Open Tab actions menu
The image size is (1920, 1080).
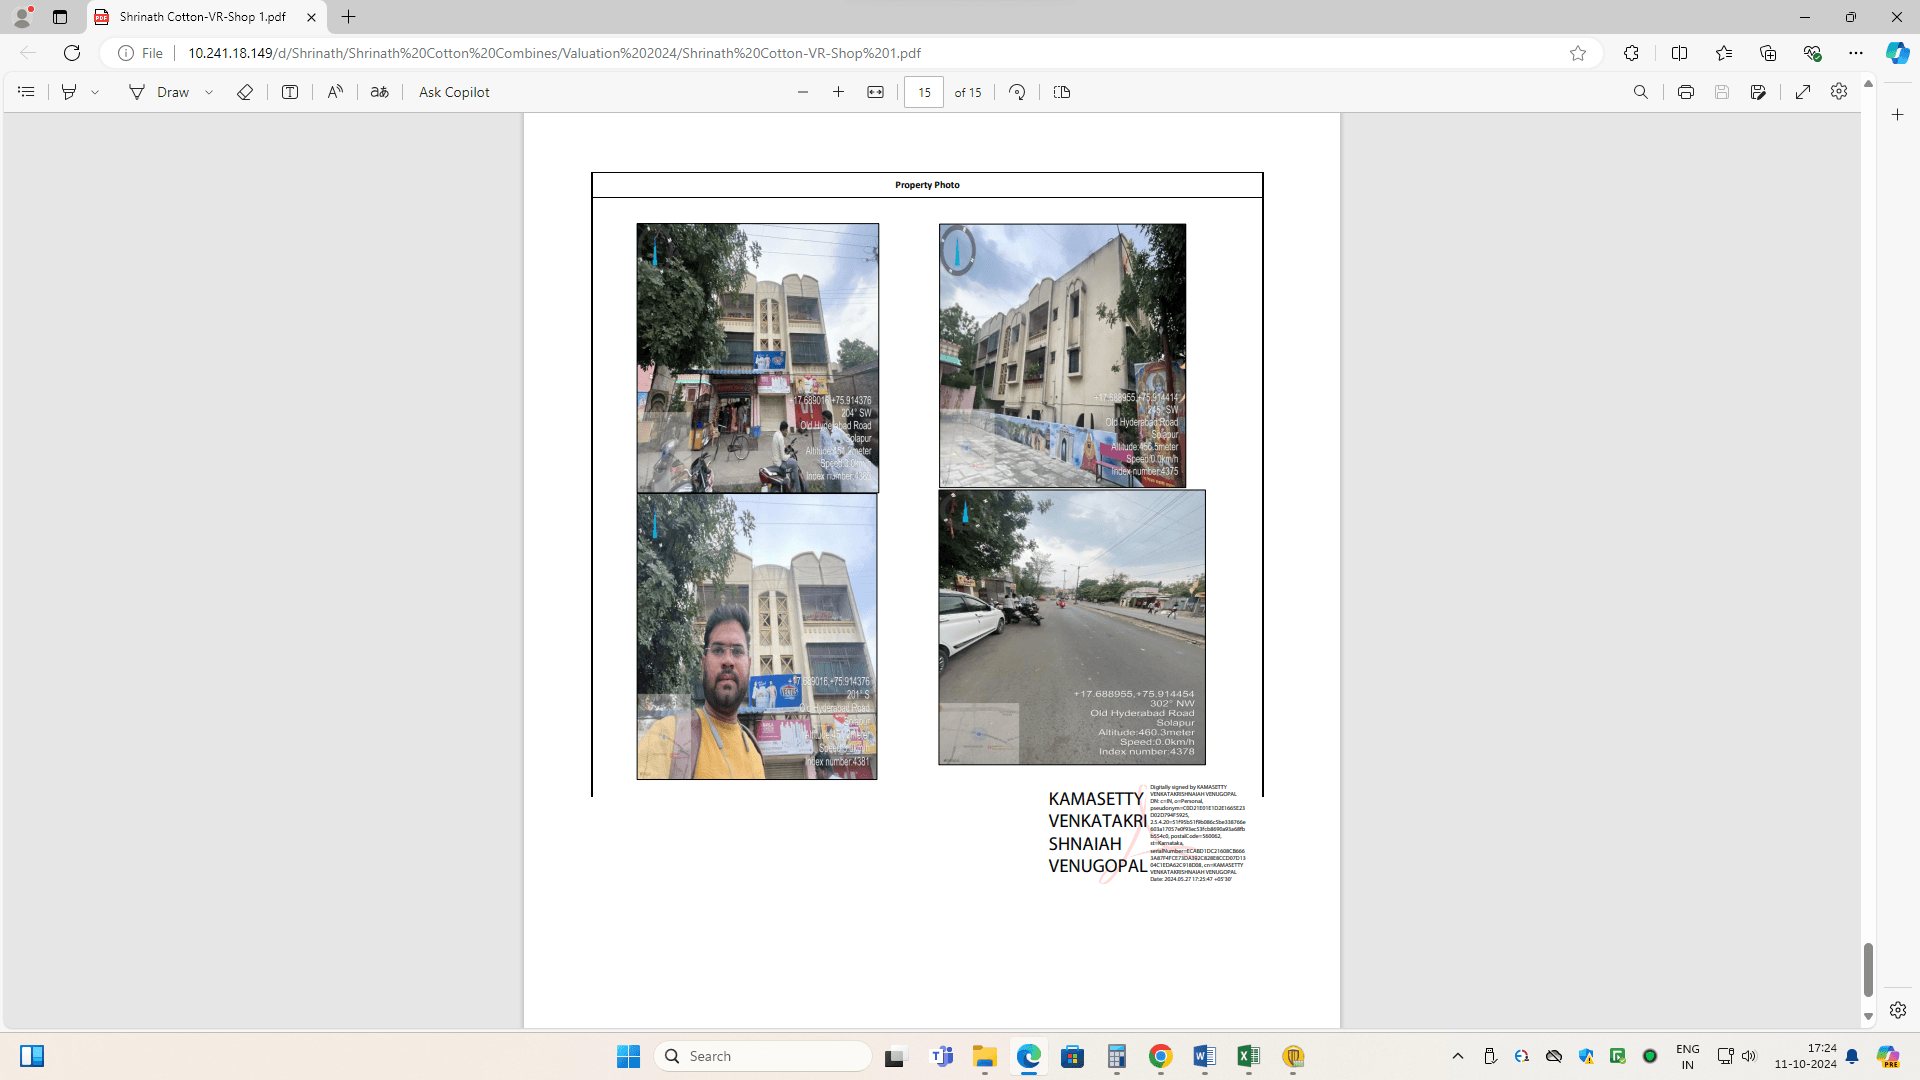(x=60, y=17)
